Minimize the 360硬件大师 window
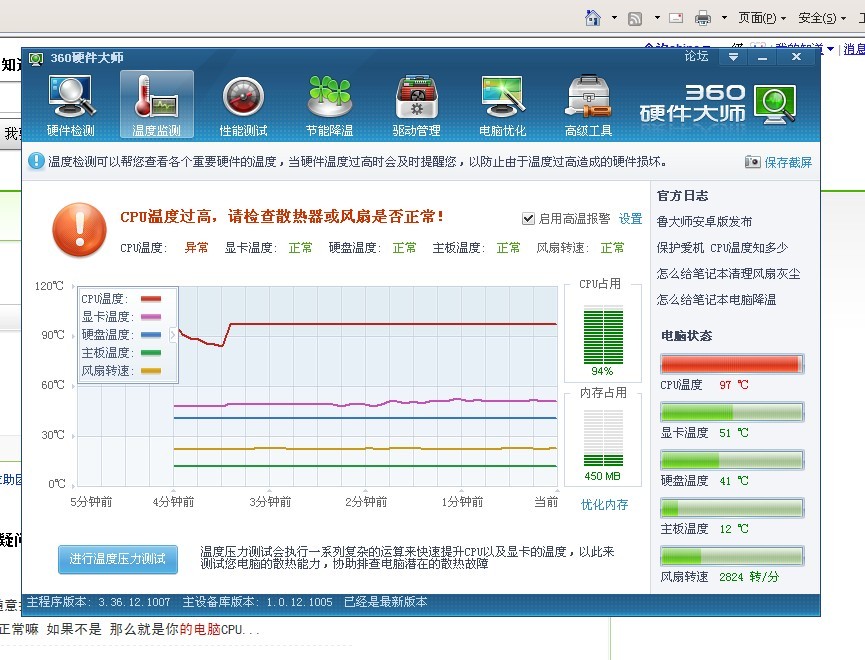The image size is (865, 660). (763, 56)
